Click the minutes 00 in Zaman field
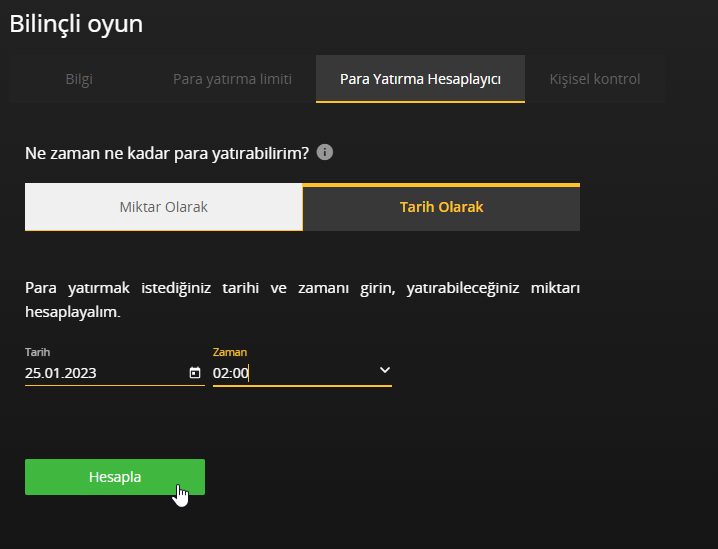 point(240,373)
